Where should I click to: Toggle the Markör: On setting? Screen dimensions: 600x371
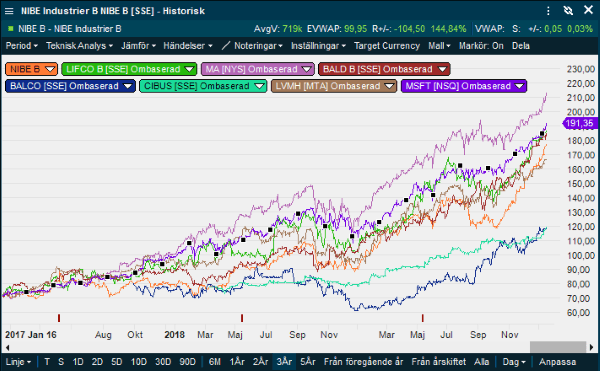point(481,46)
